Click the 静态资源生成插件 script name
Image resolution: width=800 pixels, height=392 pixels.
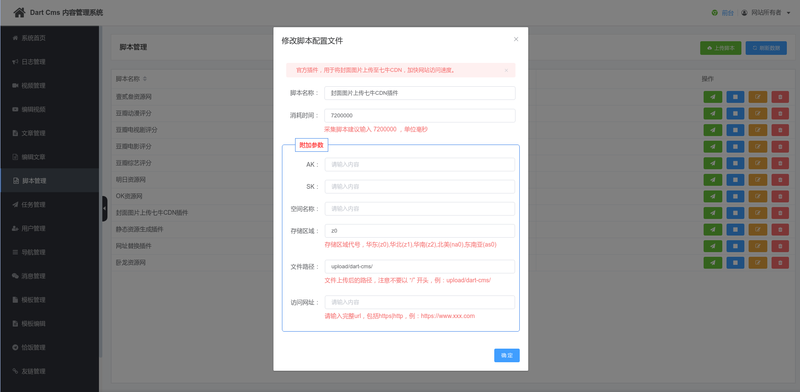tap(139, 229)
